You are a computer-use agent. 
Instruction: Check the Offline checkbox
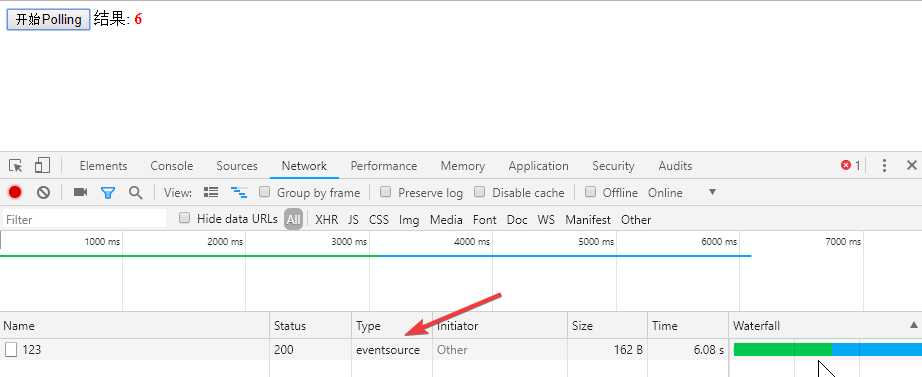click(590, 192)
